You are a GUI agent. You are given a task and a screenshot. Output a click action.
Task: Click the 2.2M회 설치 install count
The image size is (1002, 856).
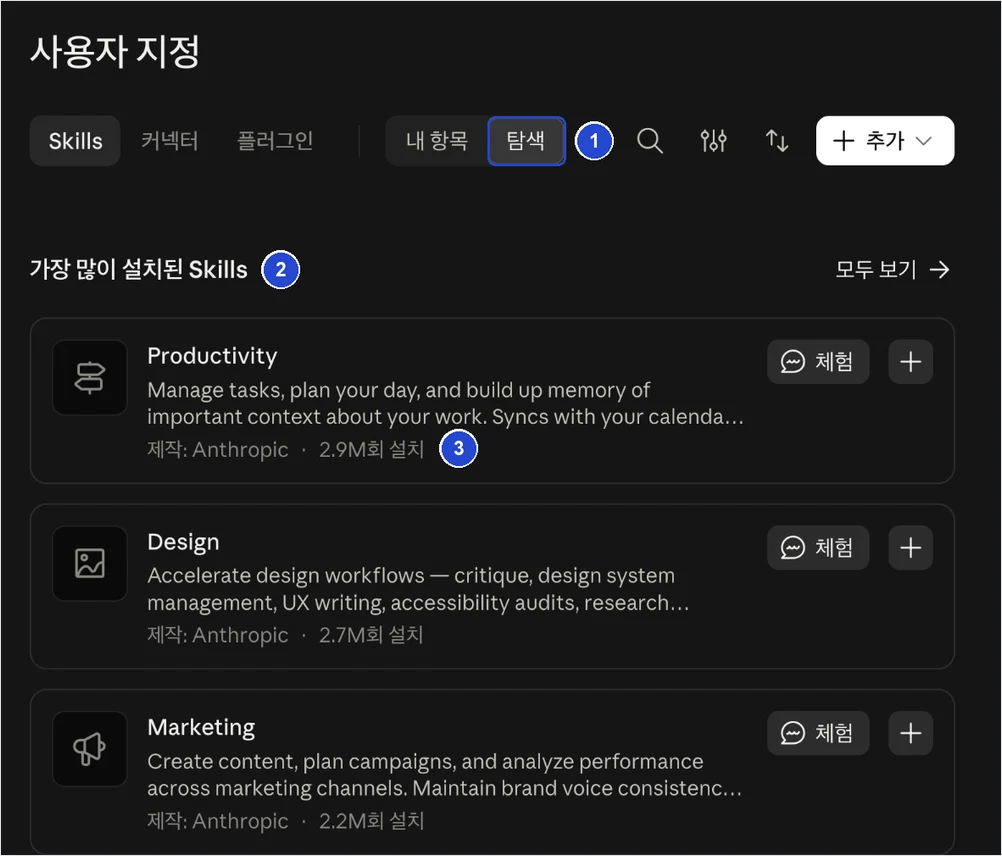(372, 821)
